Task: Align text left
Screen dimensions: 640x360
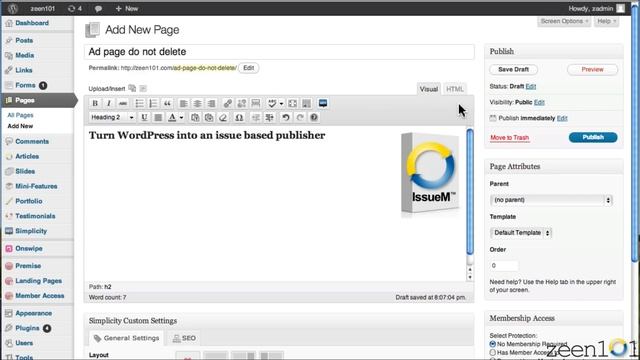Action: tap(184, 103)
